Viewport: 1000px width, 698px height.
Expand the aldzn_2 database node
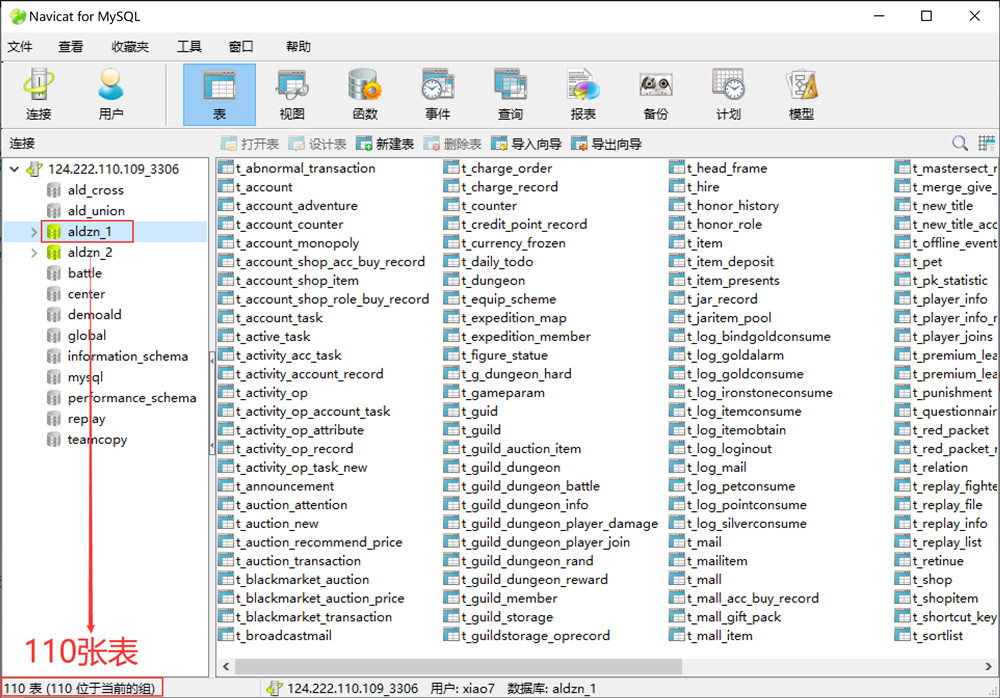point(34,253)
